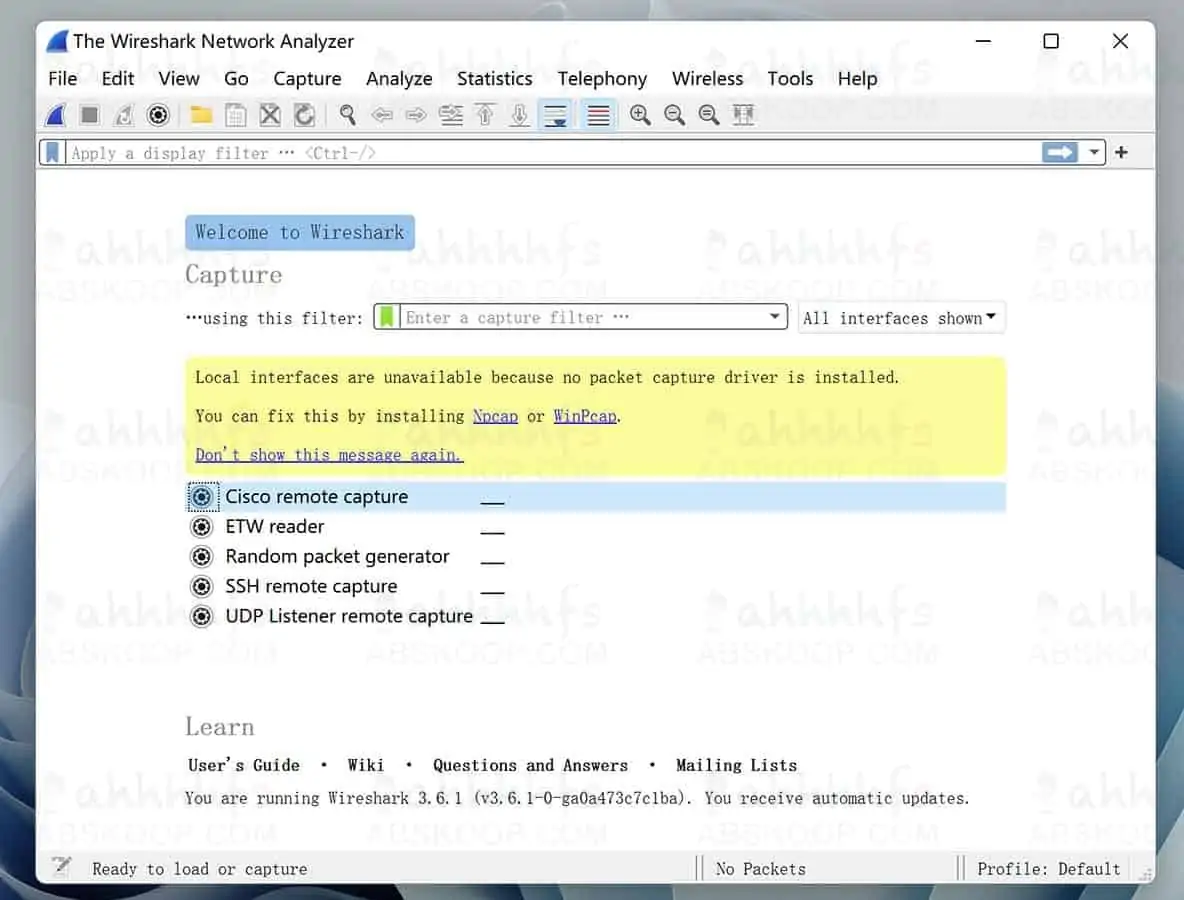Expand the capture filter dropdown arrow

click(775, 316)
